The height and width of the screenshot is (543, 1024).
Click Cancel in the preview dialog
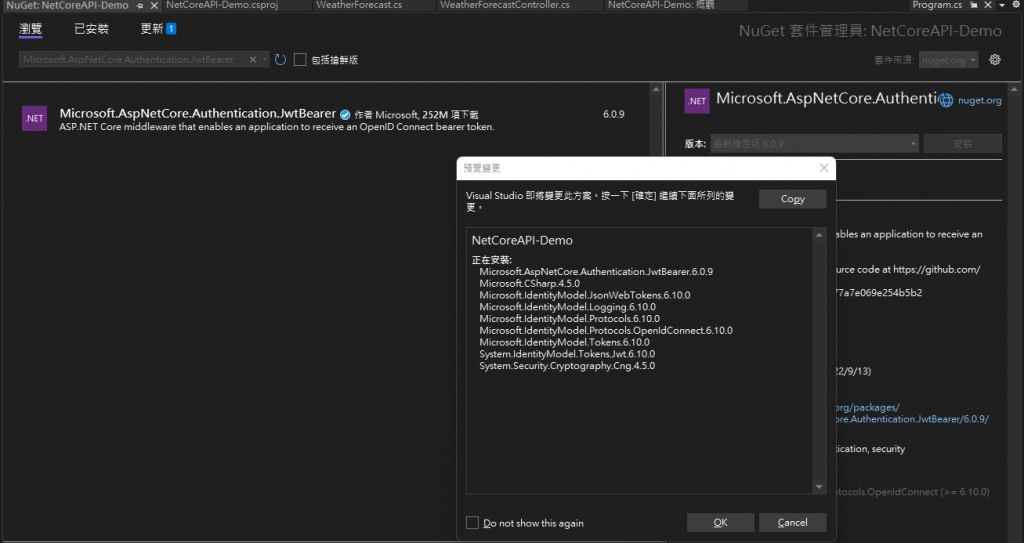(x=792, y=523)
